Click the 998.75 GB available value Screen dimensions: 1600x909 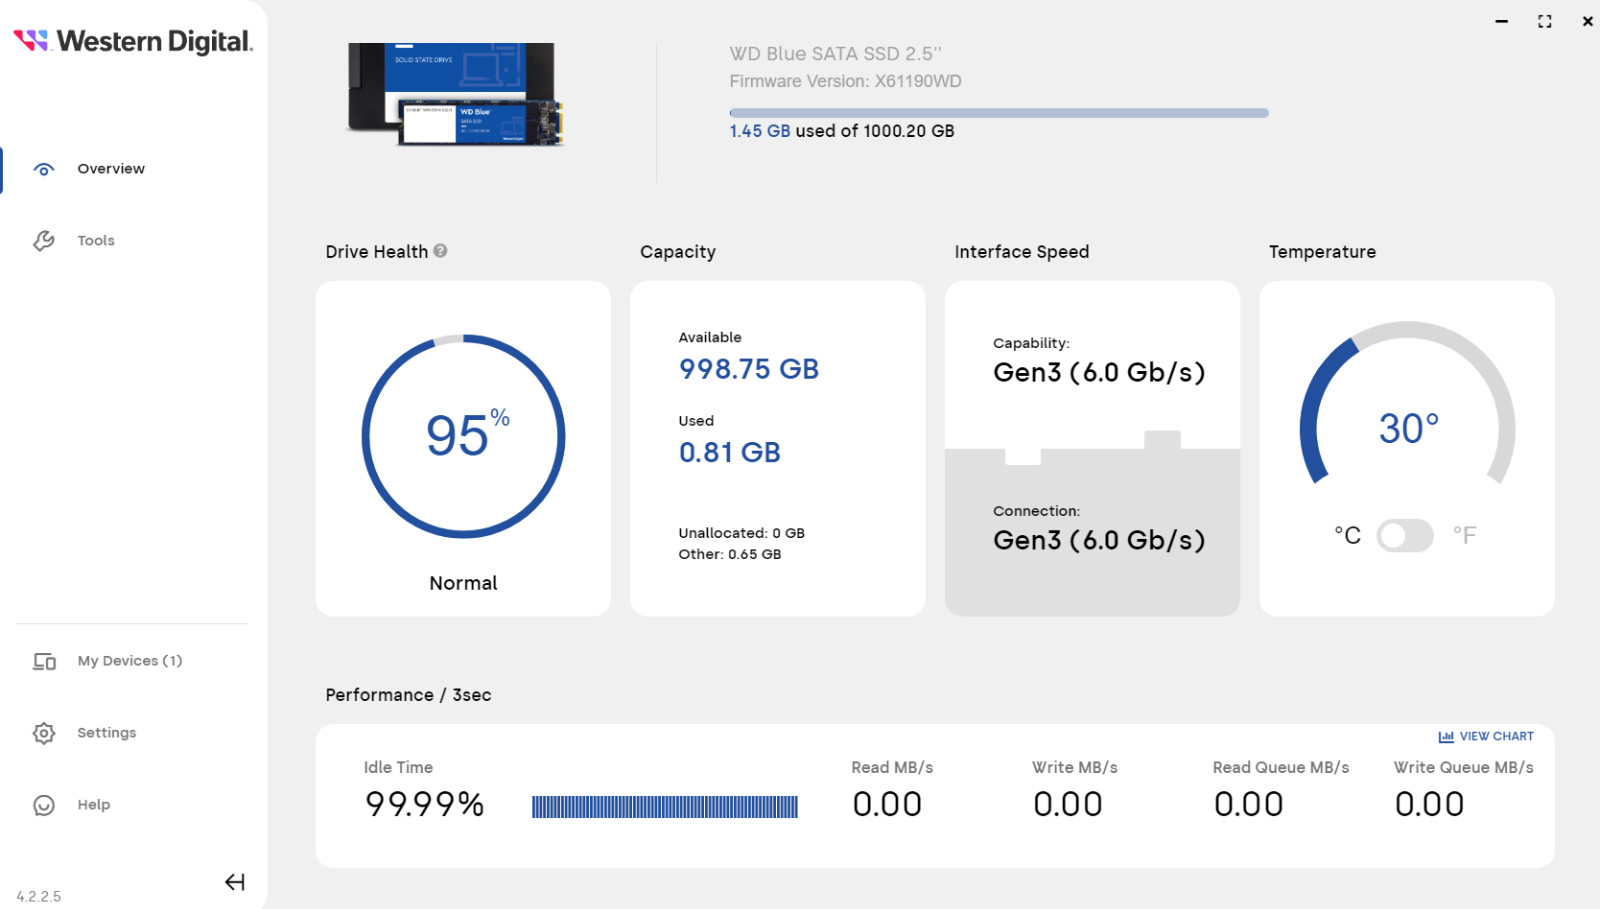[749, 370]
